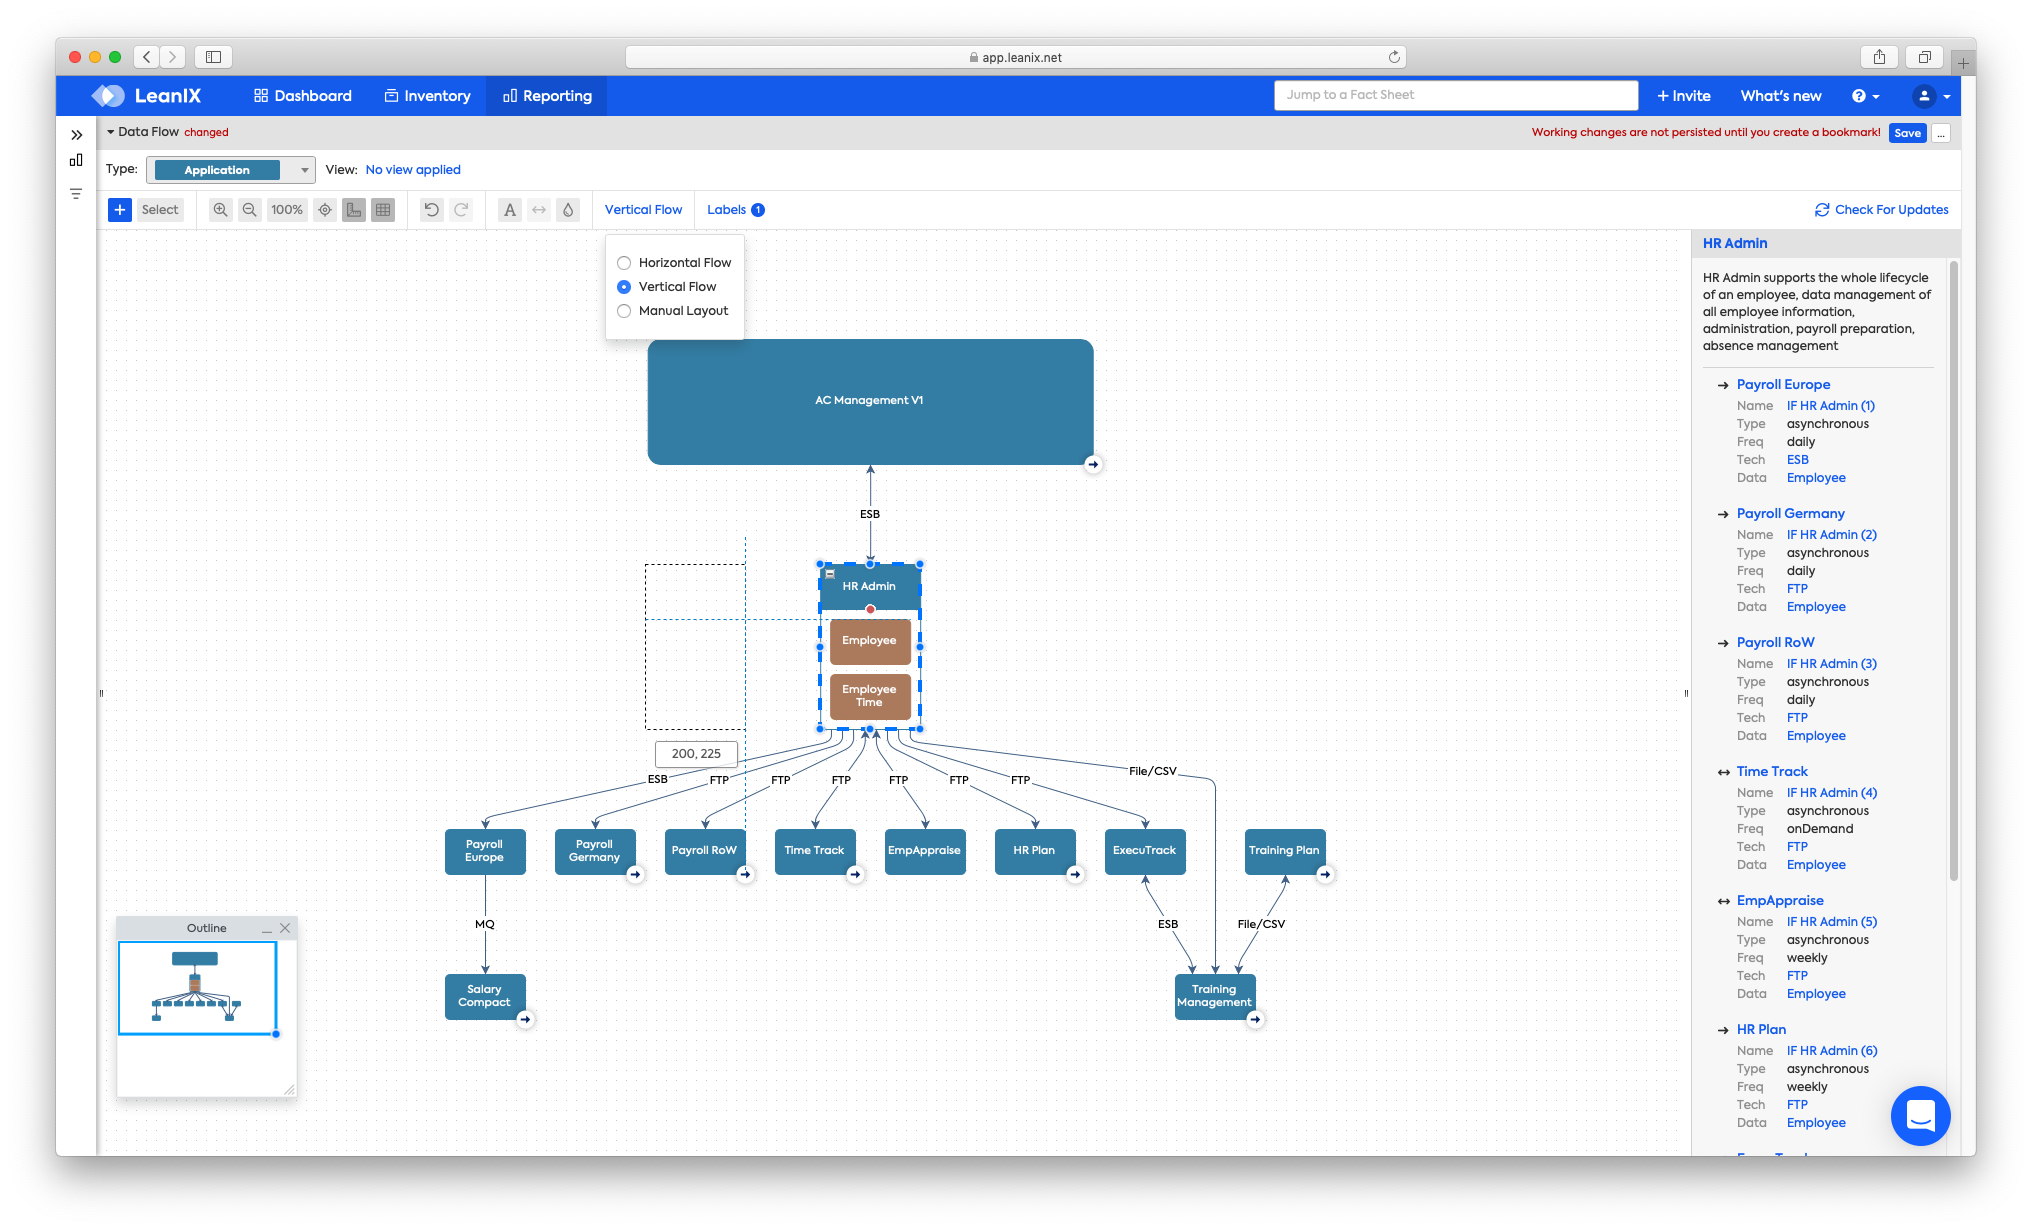Click the zoom out magnifier icon
This screenshot has height=1230, width=2032.
coord(250,210)
